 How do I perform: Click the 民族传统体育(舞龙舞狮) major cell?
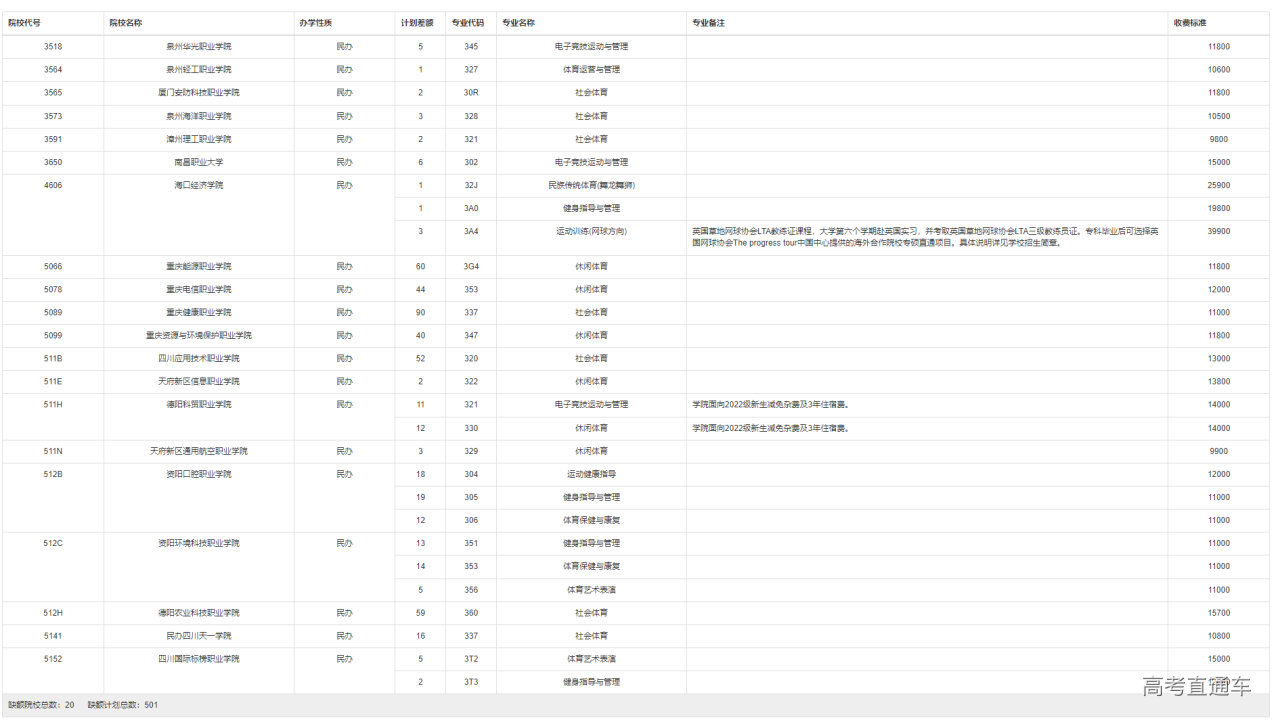tap(591, 185)
